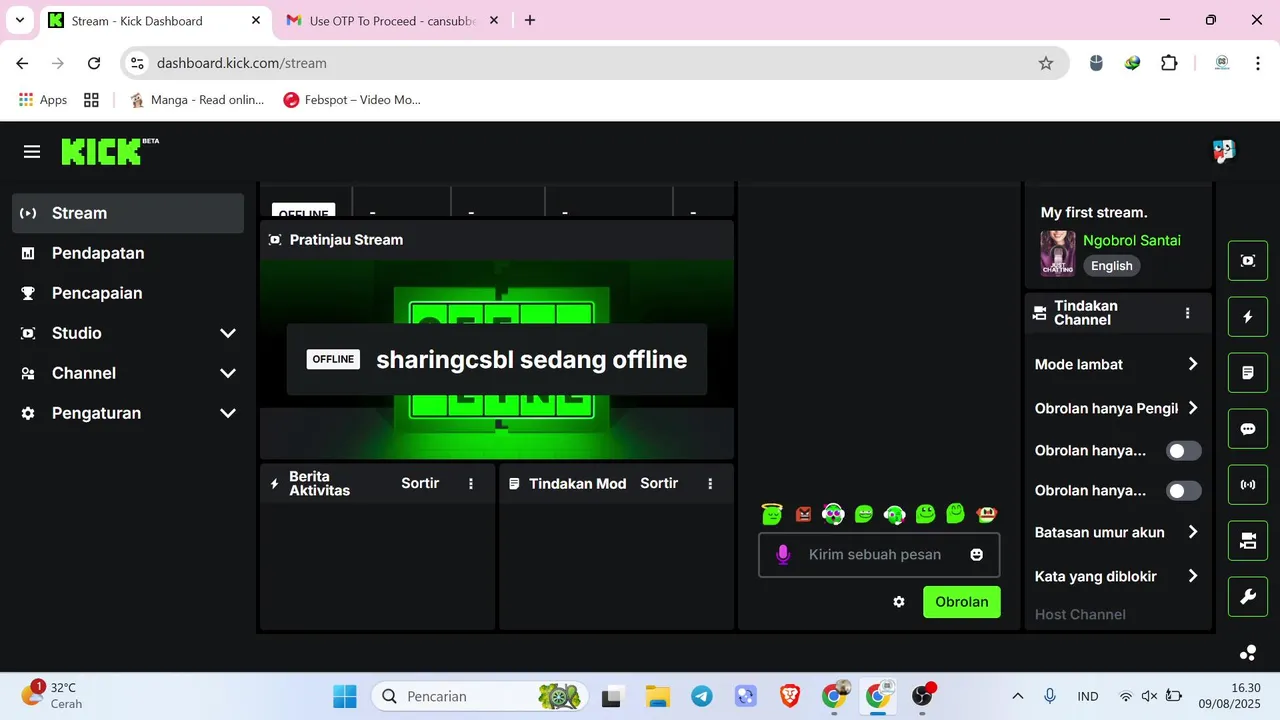1280x720 pixels.
Task: Open the Febspot bookmark
Action: click(352, 100)
